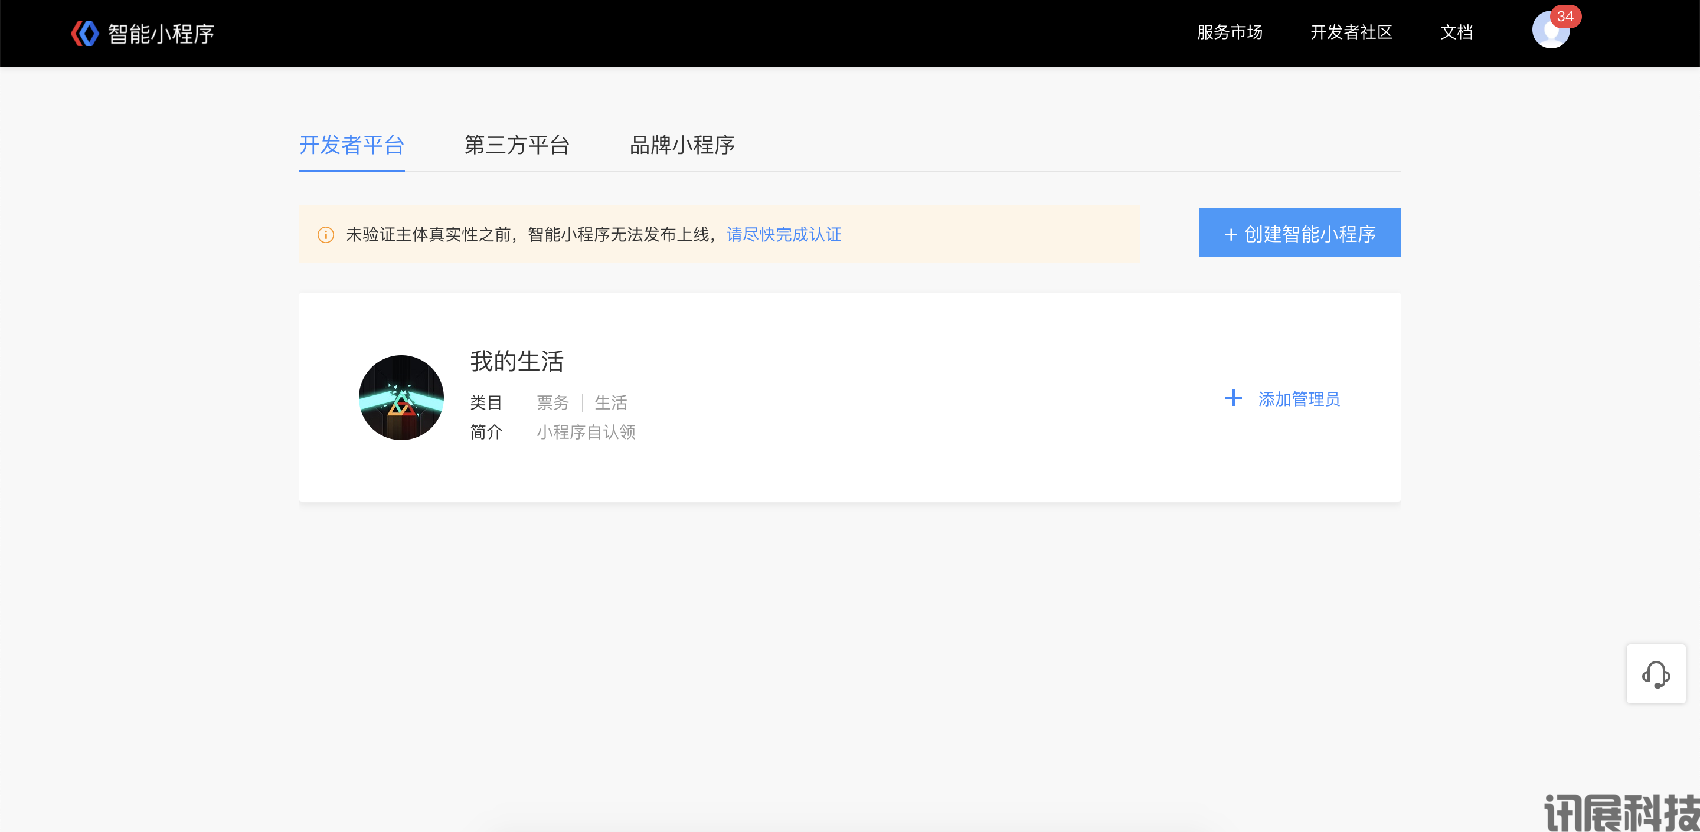This screenshot has width=1700, height=832.
Task: Follow the 请尽快完成认证 link
Action: [783, 235]
